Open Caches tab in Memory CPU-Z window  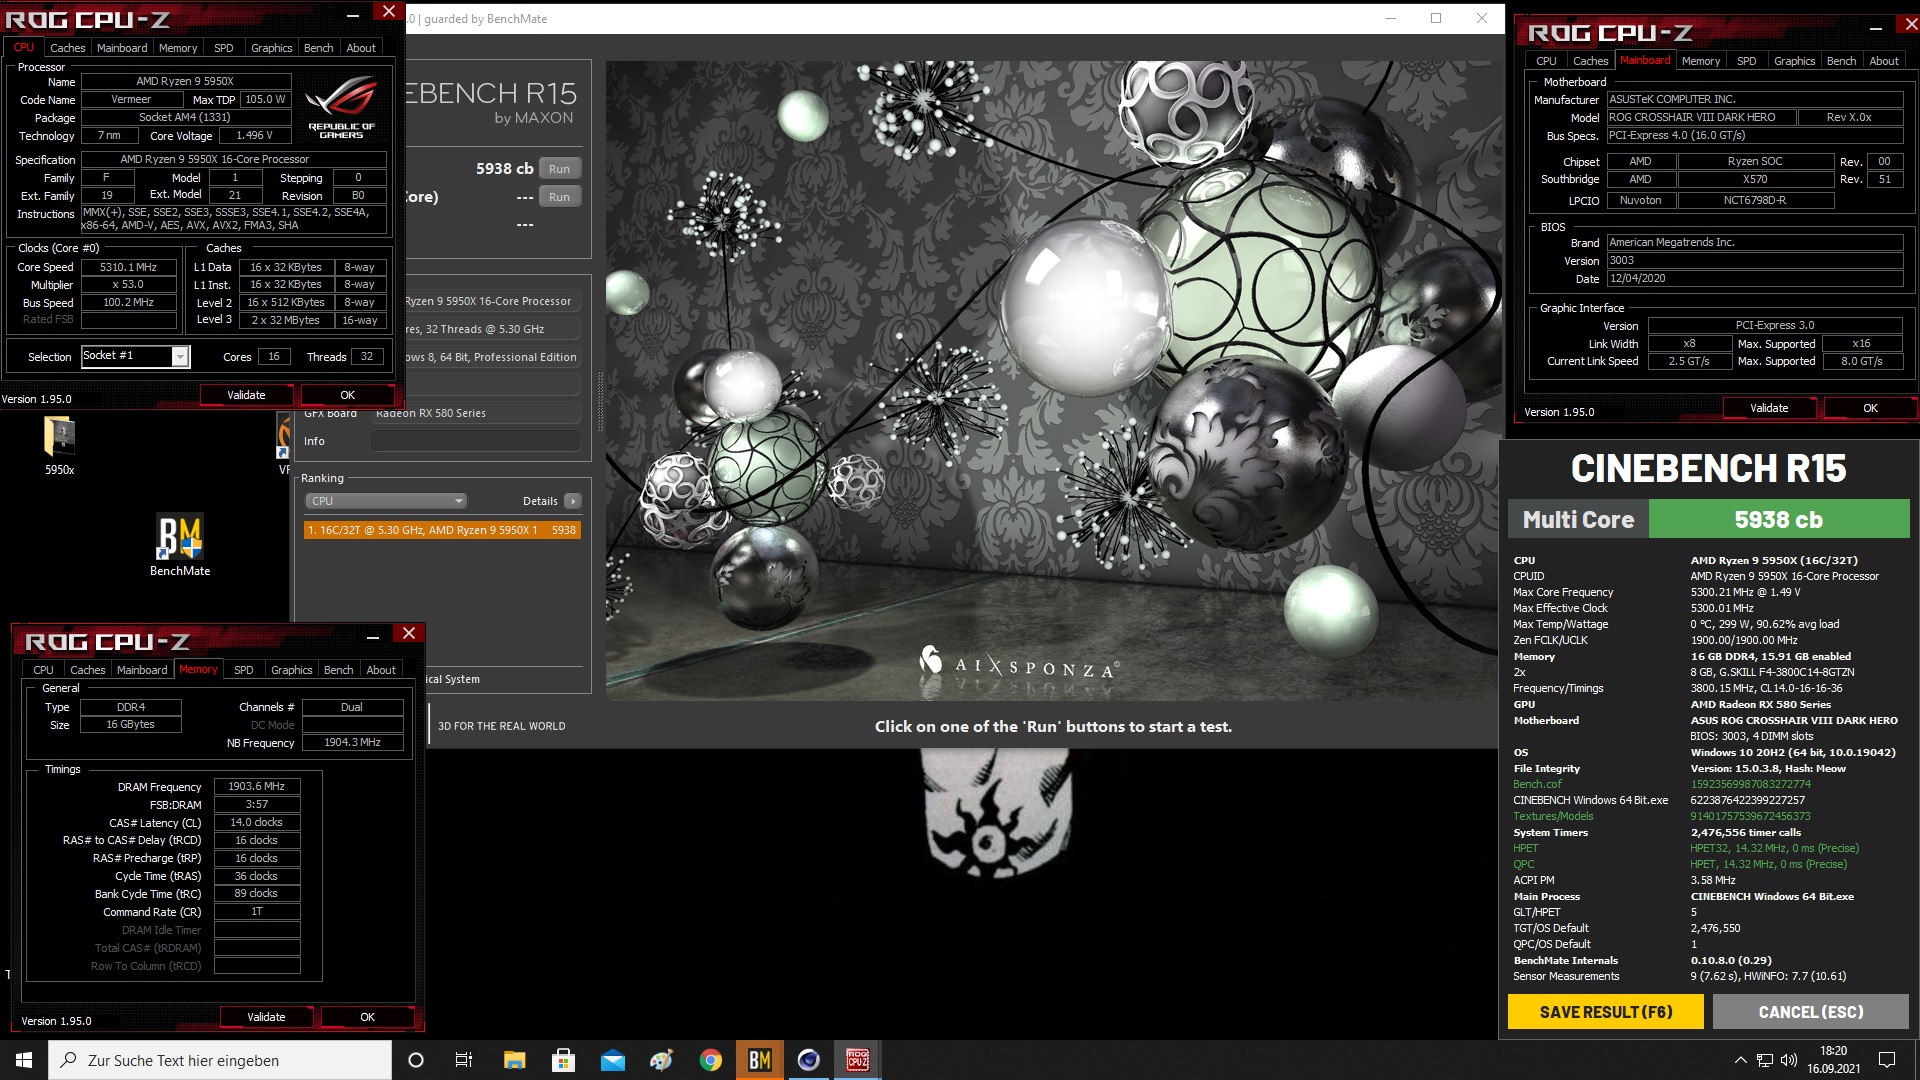coord(88,670)
